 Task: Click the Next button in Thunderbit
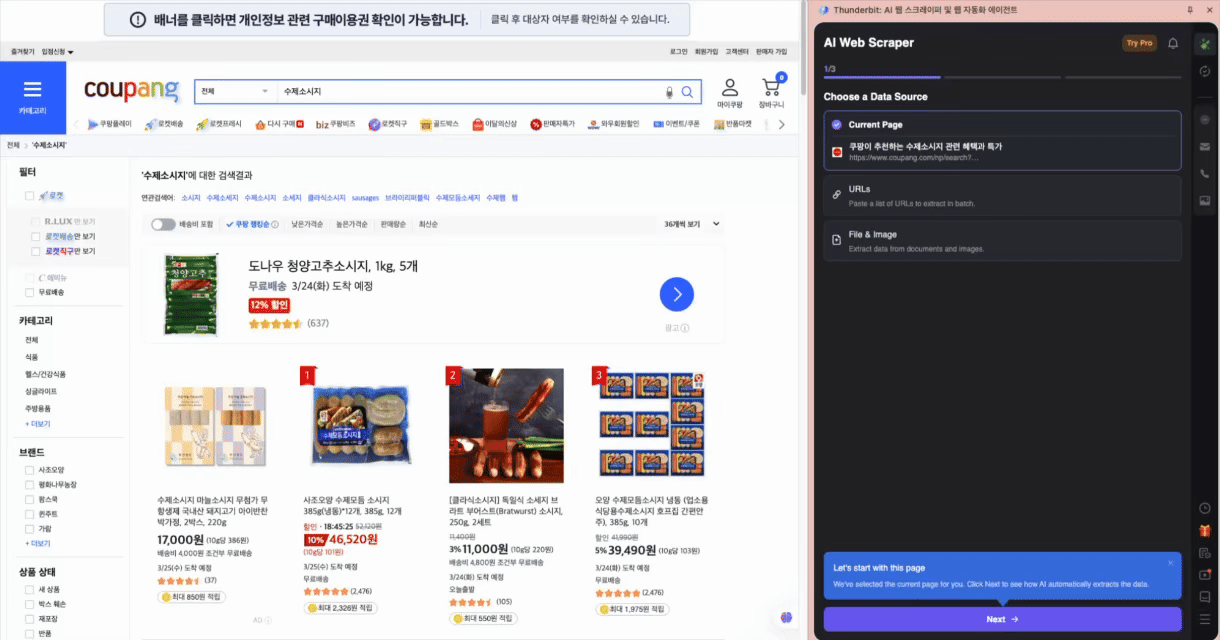(x=1002, y=619)
